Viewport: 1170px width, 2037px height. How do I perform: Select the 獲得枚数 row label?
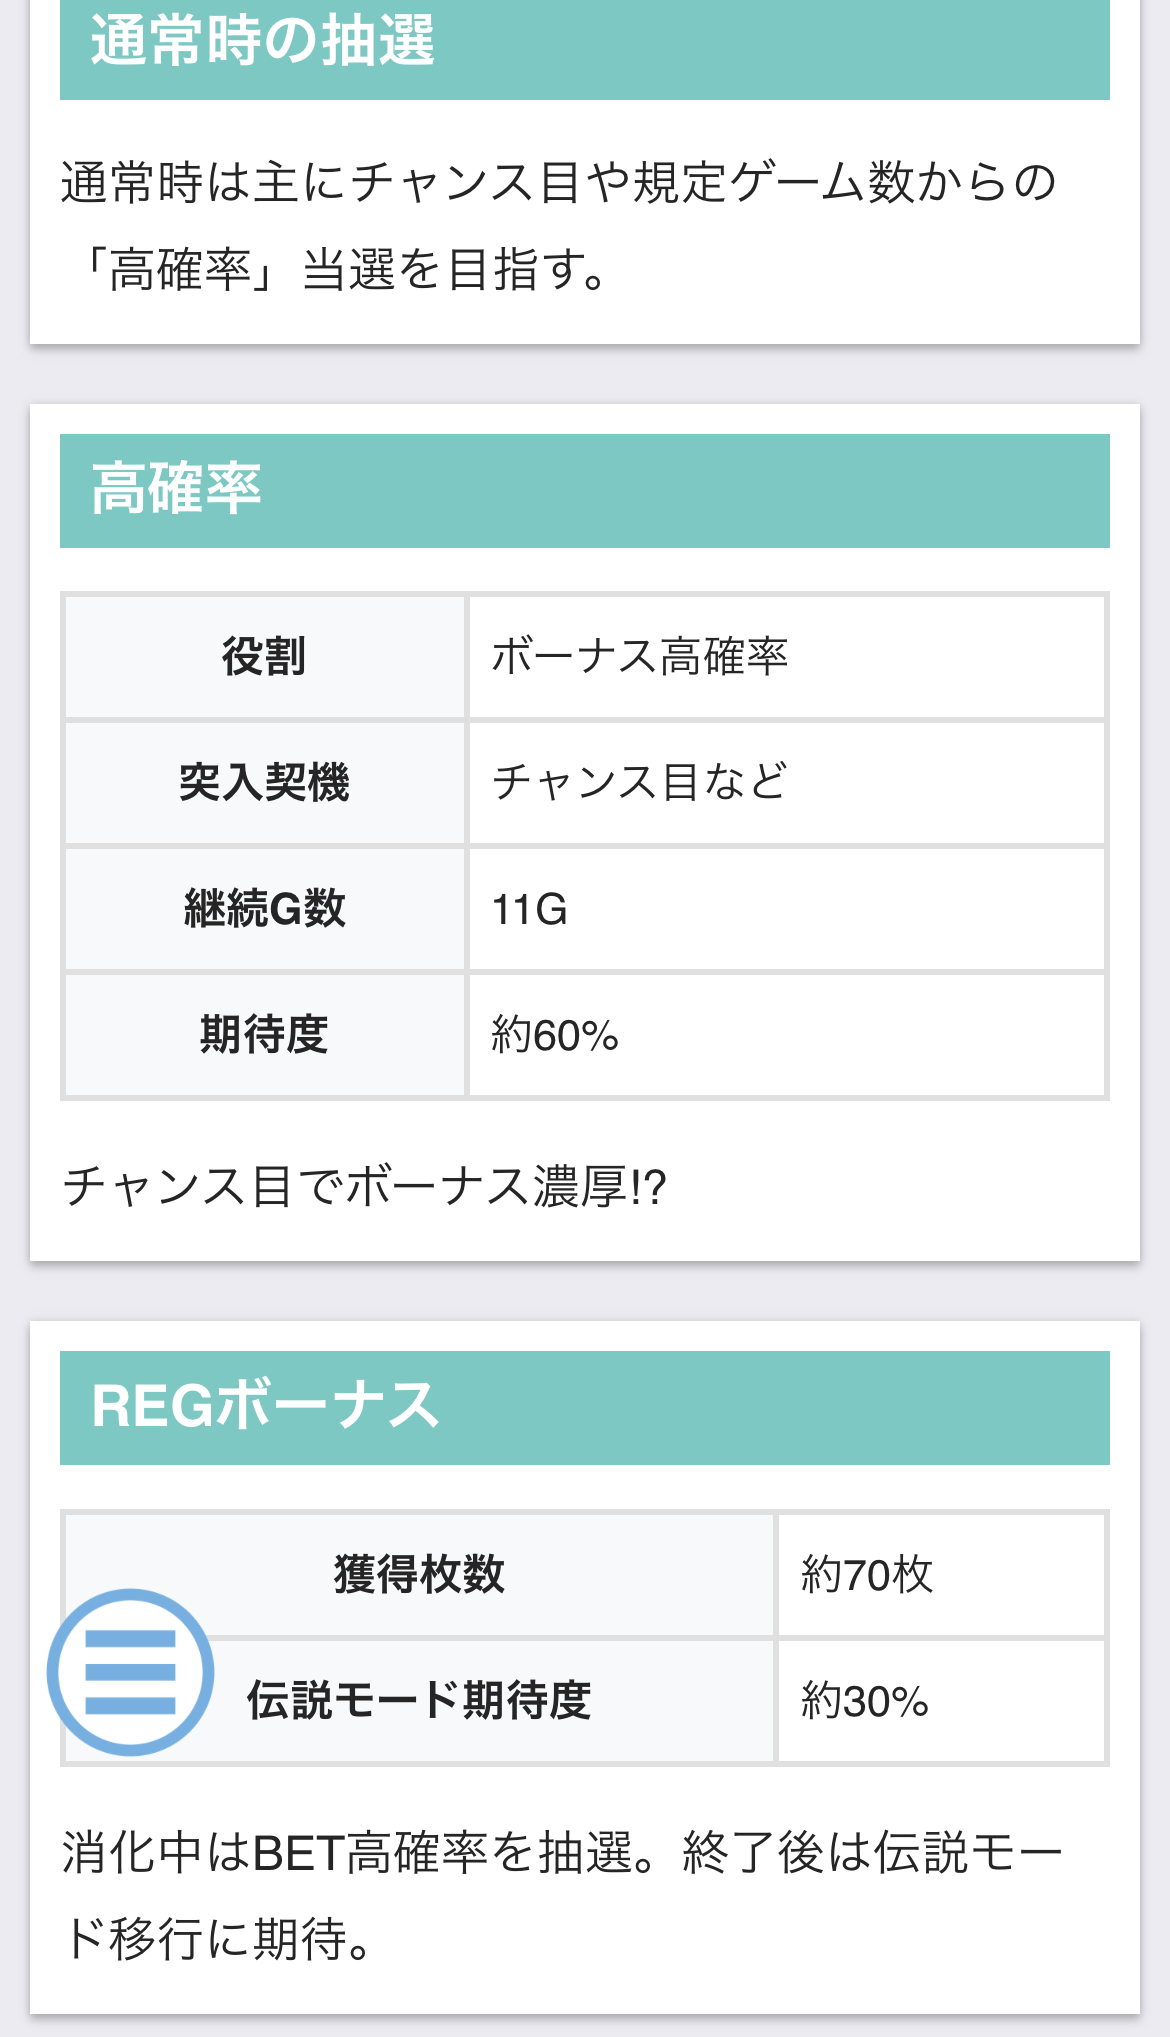[x=419, y=1574]
